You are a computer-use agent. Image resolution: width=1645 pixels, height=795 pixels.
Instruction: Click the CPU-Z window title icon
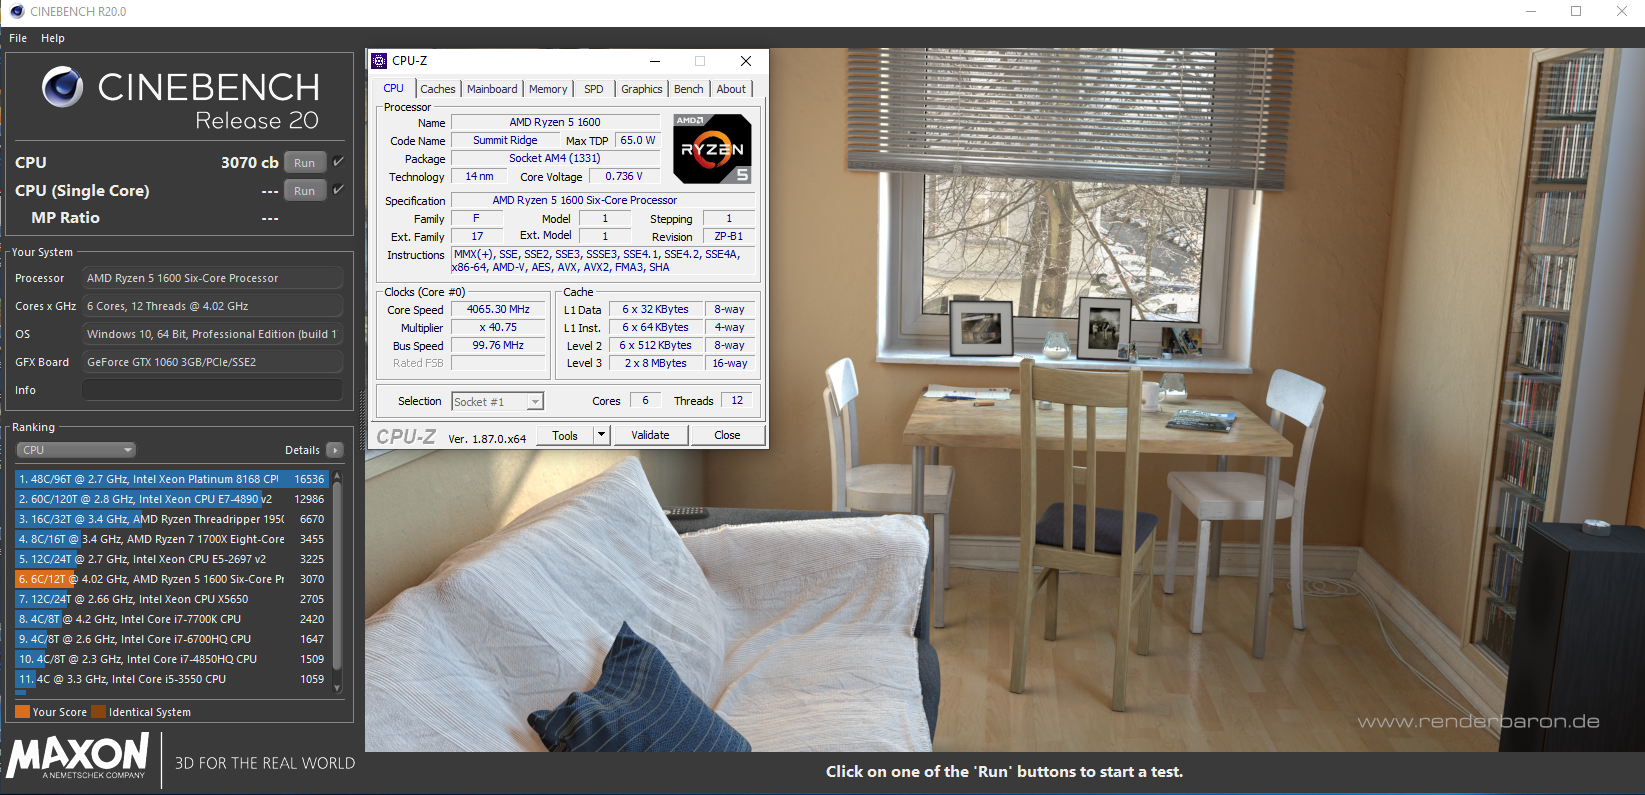379,61
